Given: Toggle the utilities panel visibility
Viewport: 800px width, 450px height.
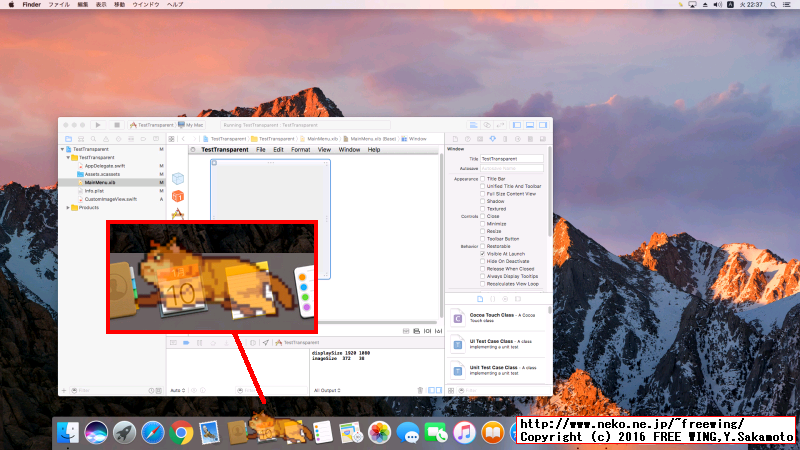Looking at the screenshot, I should tap(543, 125).
